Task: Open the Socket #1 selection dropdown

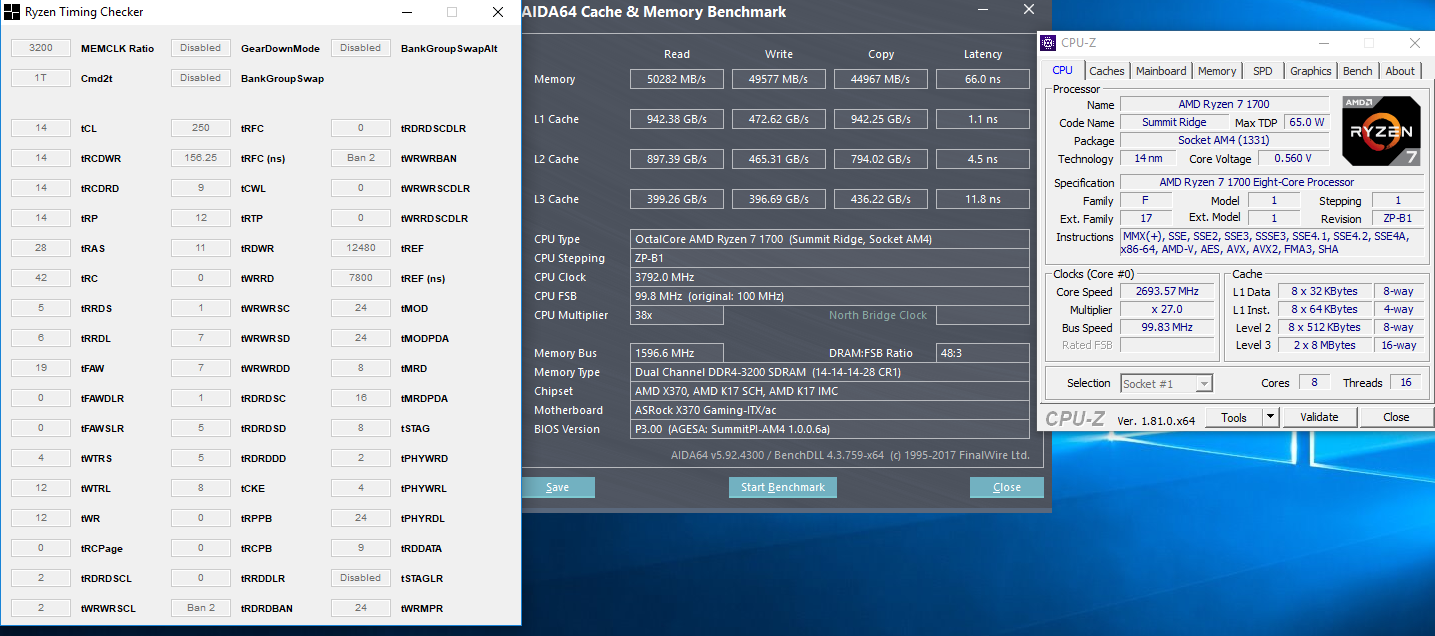Action: [1166, 383]
